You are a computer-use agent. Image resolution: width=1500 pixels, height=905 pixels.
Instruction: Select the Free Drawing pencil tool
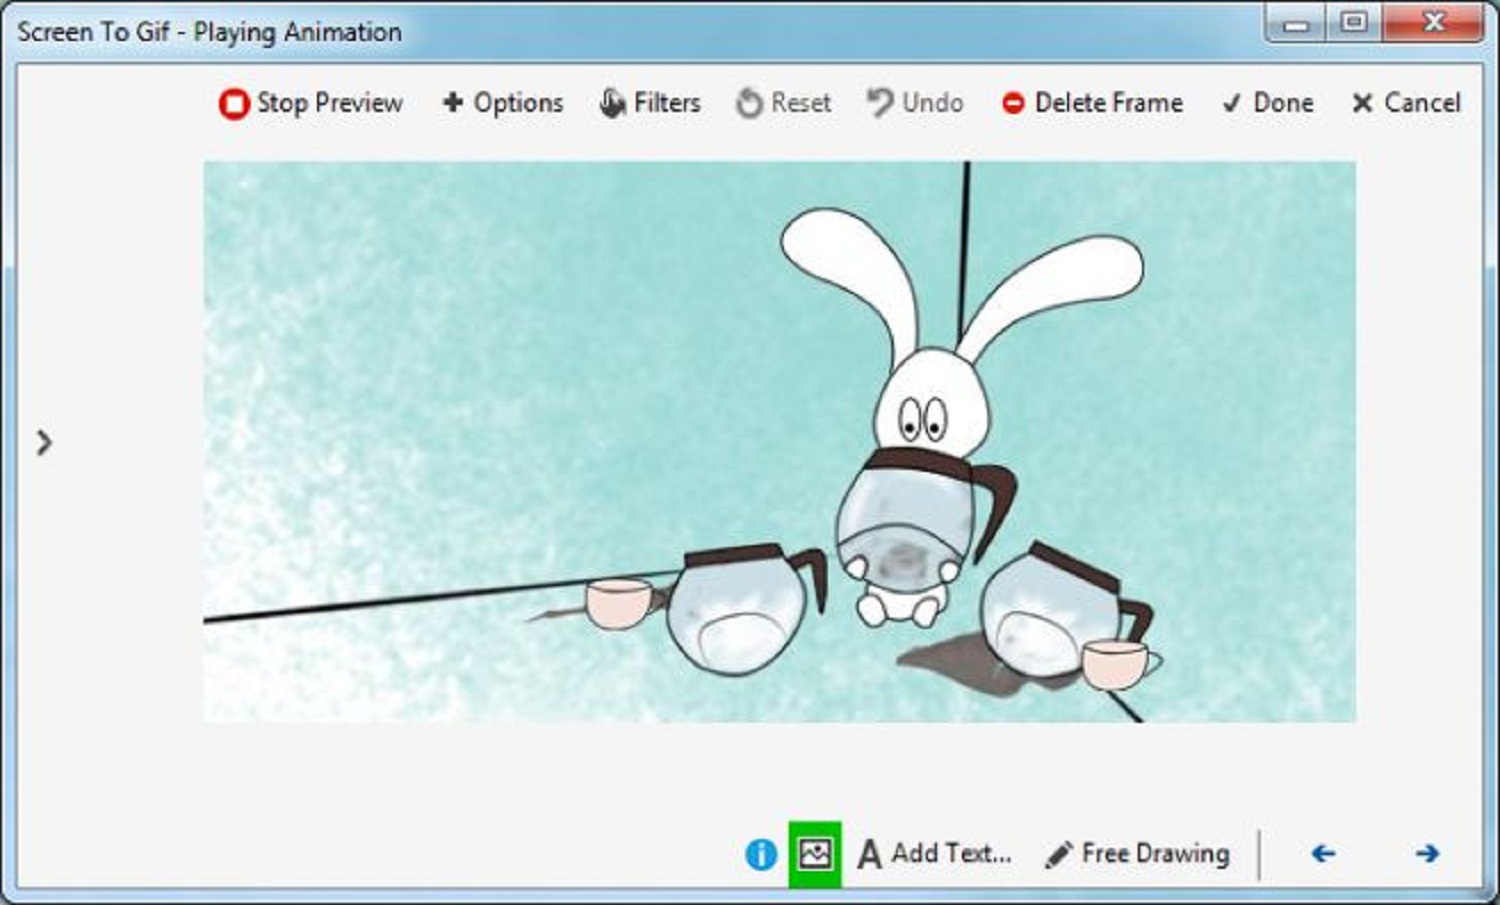tap(1137, 854)
